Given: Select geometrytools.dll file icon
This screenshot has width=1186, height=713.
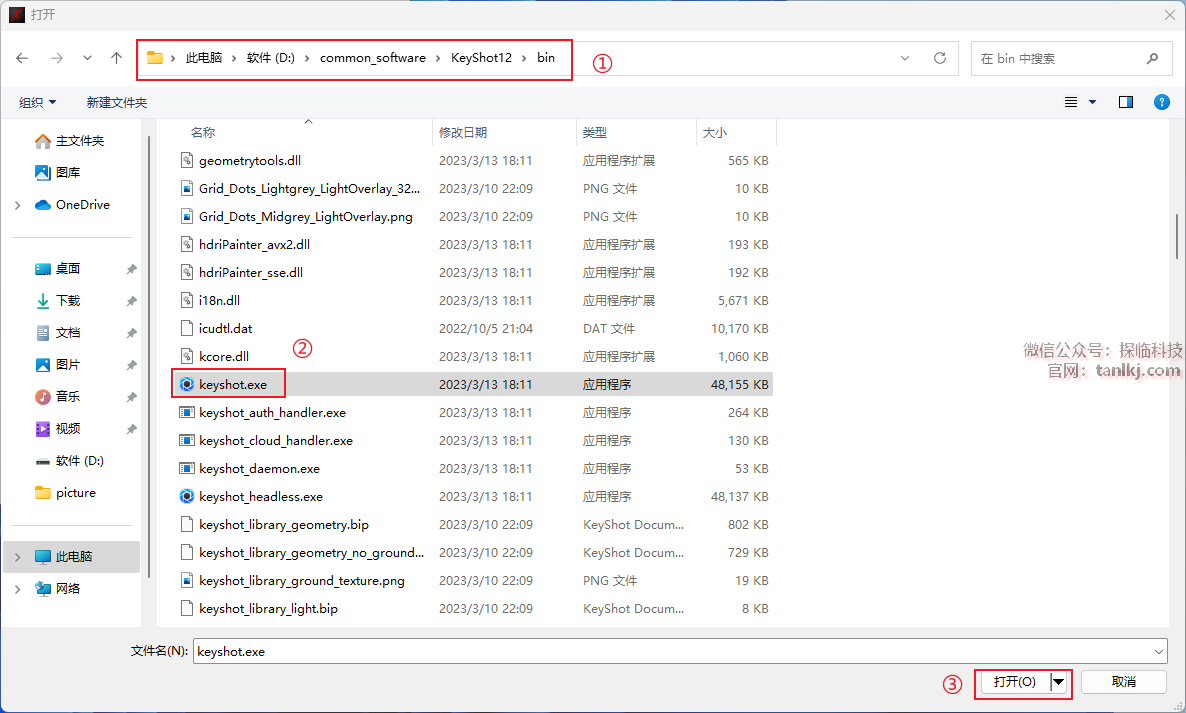Looking at the screenshot, I should click(187, 160).
